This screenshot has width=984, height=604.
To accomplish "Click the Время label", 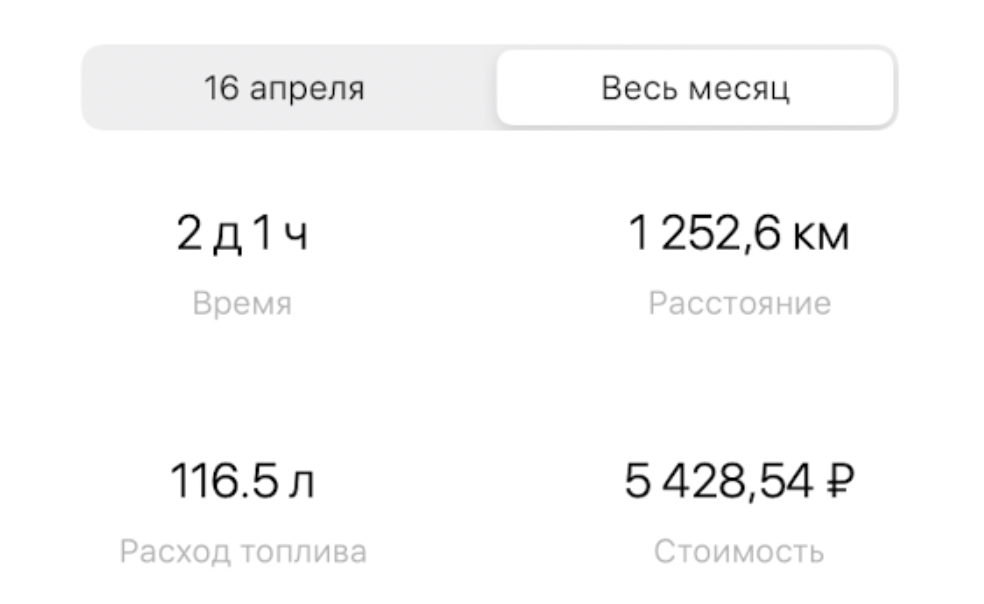I will (242, 304).
